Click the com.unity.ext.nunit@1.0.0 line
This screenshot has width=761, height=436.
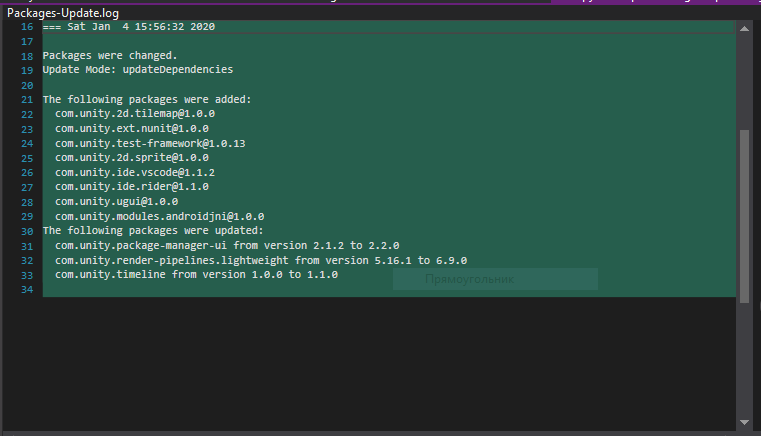point(132,129)
